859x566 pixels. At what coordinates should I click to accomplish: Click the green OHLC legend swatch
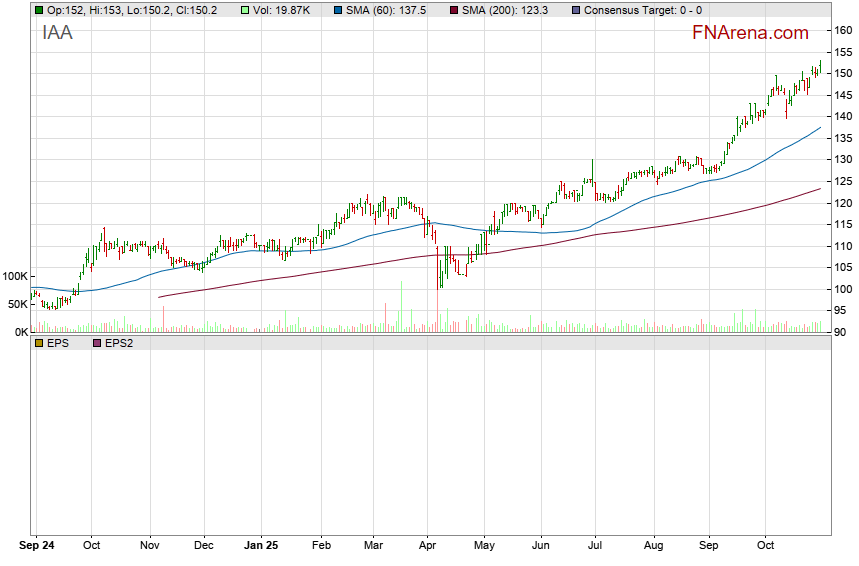38,10
